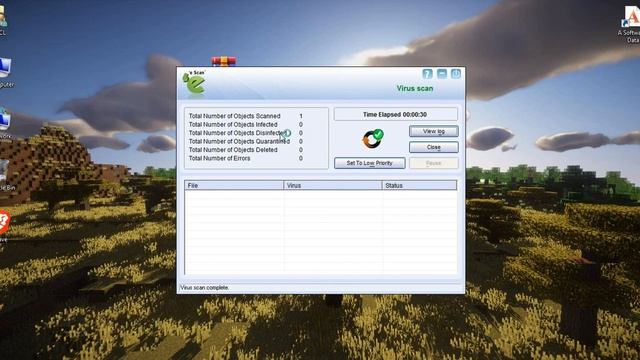
Task: Minimize the eScan virus scan window
Action: [x=442, y=74]
